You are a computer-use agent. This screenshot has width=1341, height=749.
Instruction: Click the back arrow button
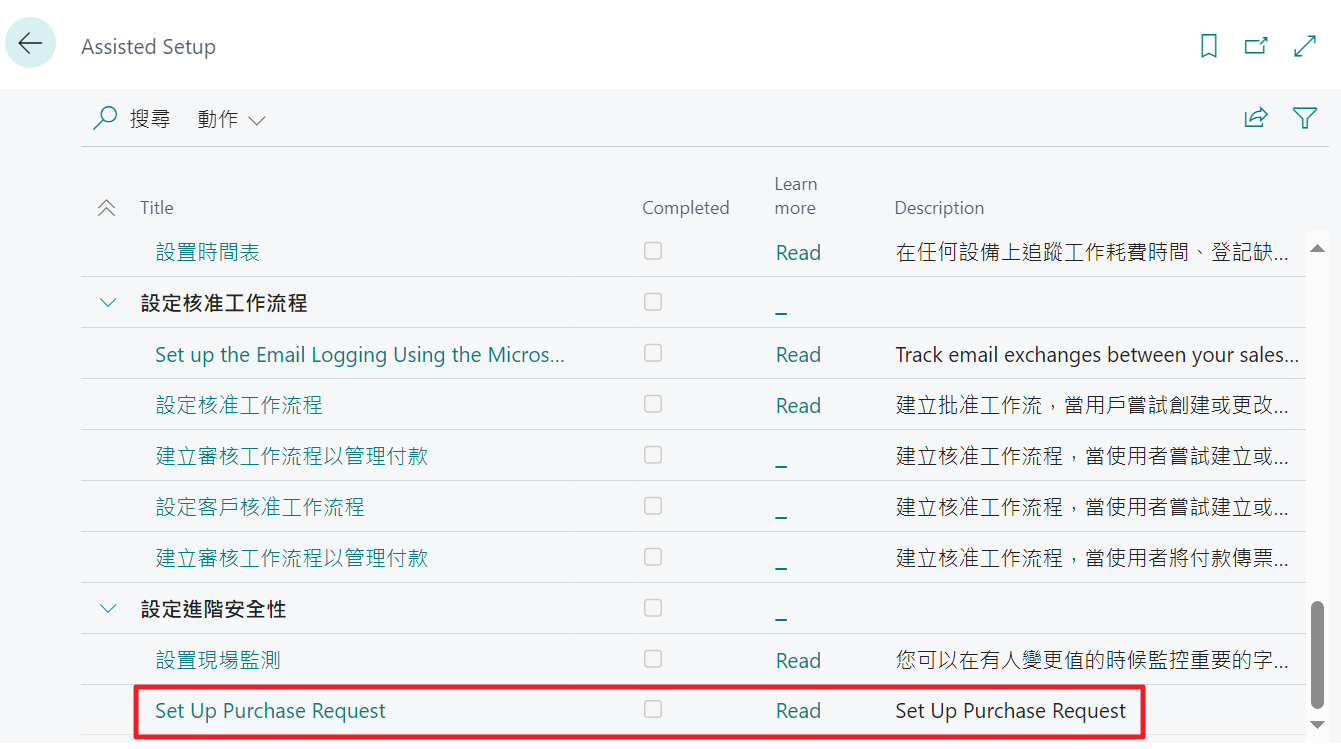[30, 43]
